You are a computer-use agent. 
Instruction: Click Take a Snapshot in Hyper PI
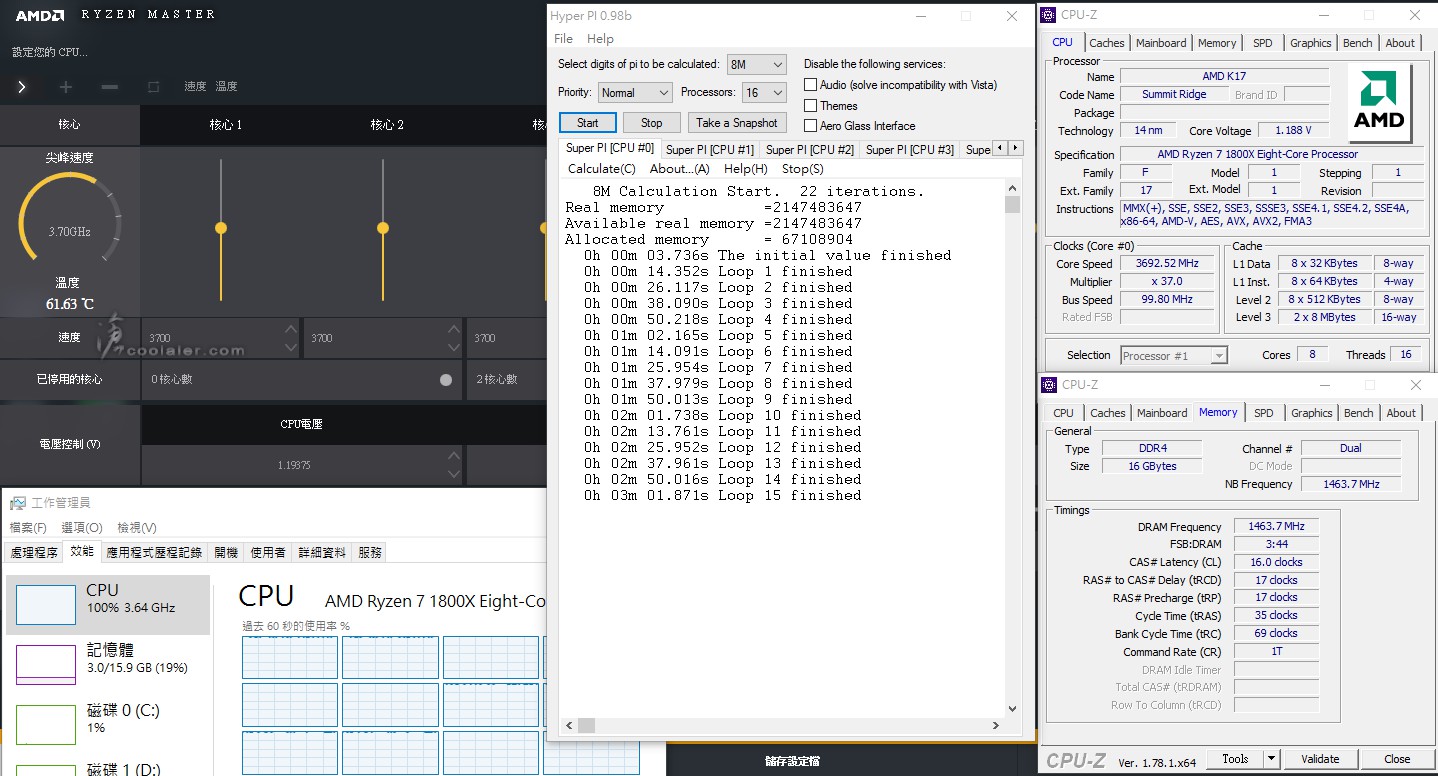737,123
